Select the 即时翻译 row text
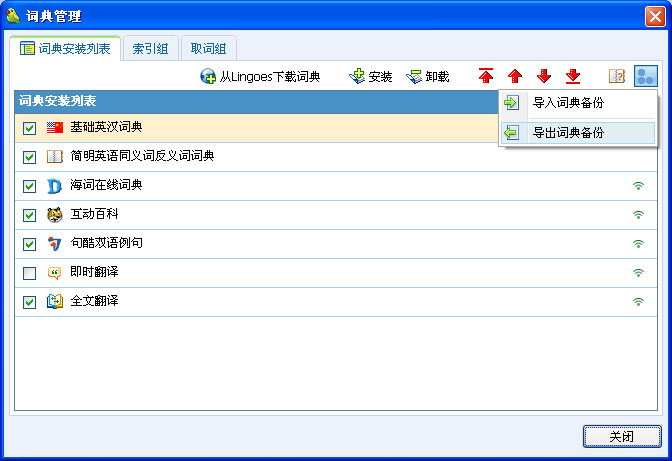 (94, 272)
